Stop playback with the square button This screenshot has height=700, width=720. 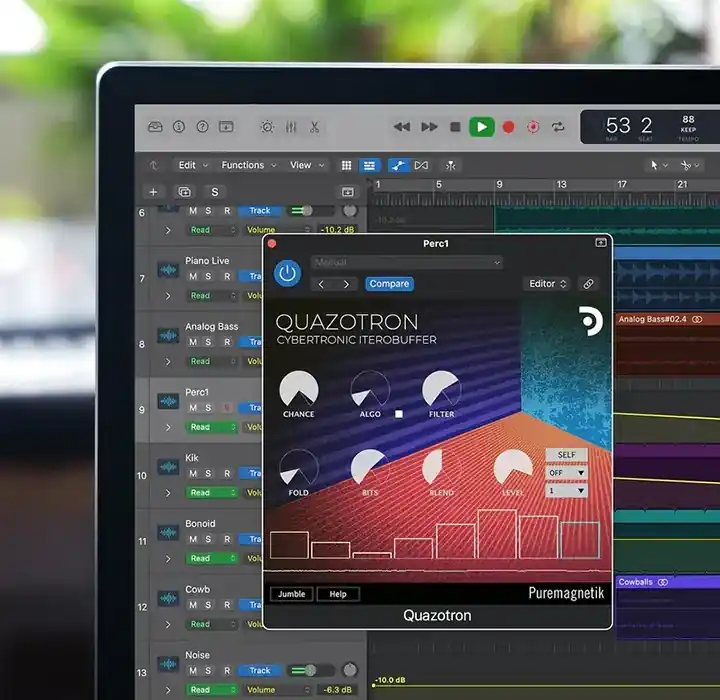(455, 127)
